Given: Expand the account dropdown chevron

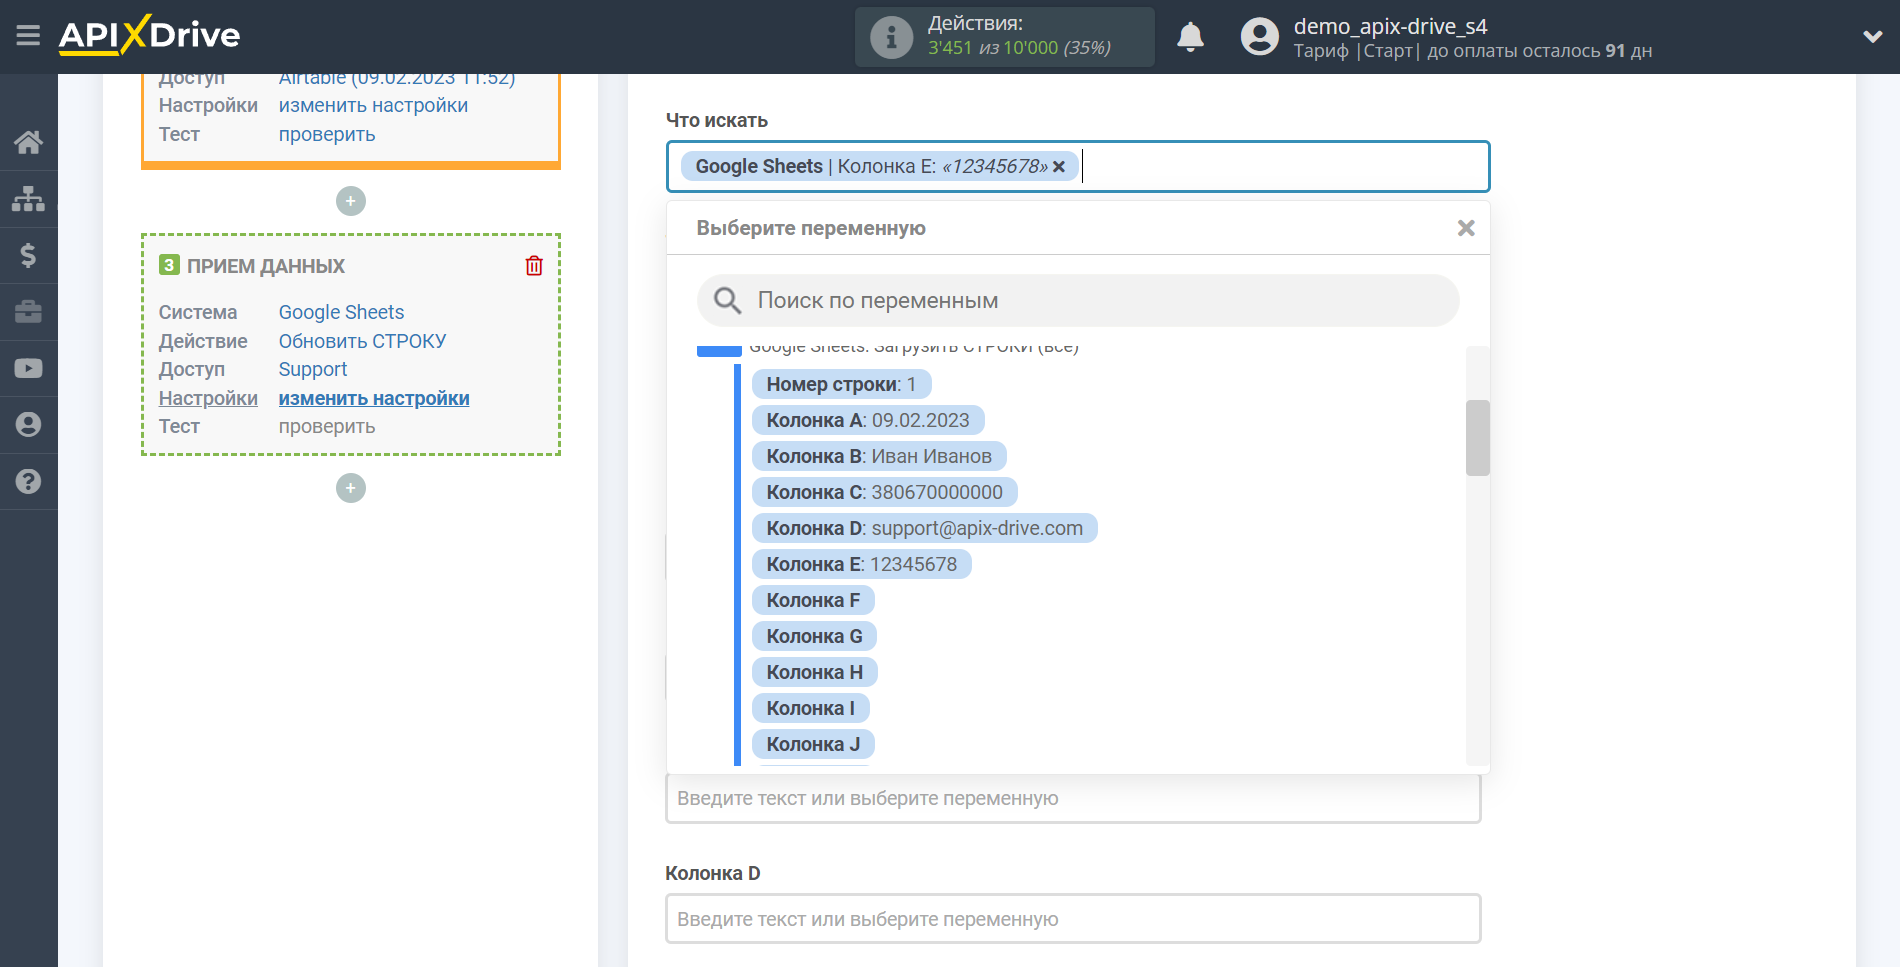Looking at the screenshot, I should pyautogui.click(x=1872, y=37).
